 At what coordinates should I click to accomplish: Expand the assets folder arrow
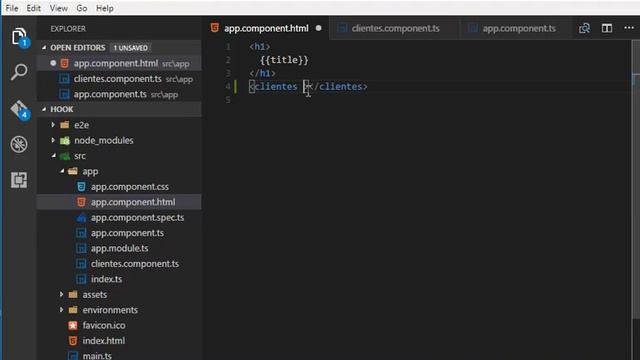tap(61, 294)
